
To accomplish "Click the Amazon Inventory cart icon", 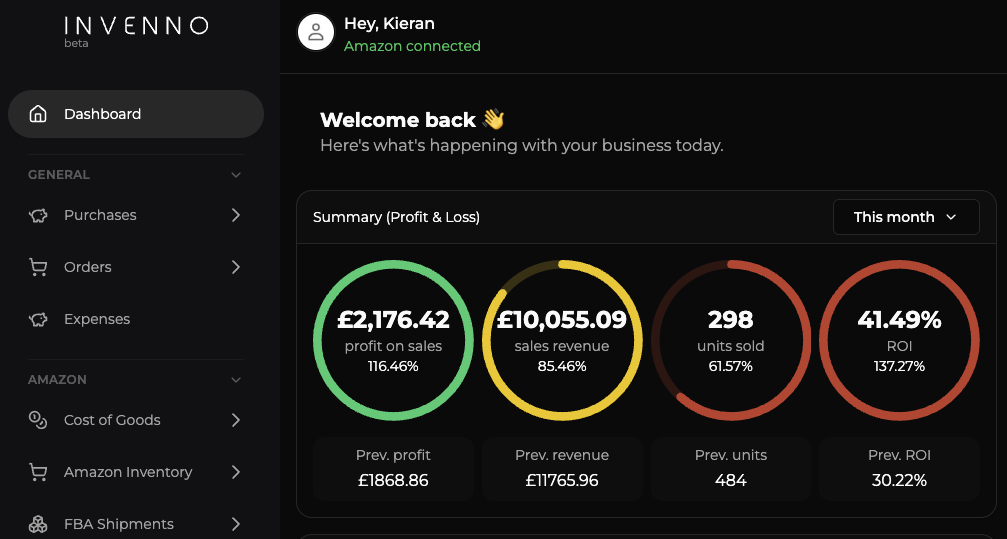I will pyautogui.click(x=38, y=472).
